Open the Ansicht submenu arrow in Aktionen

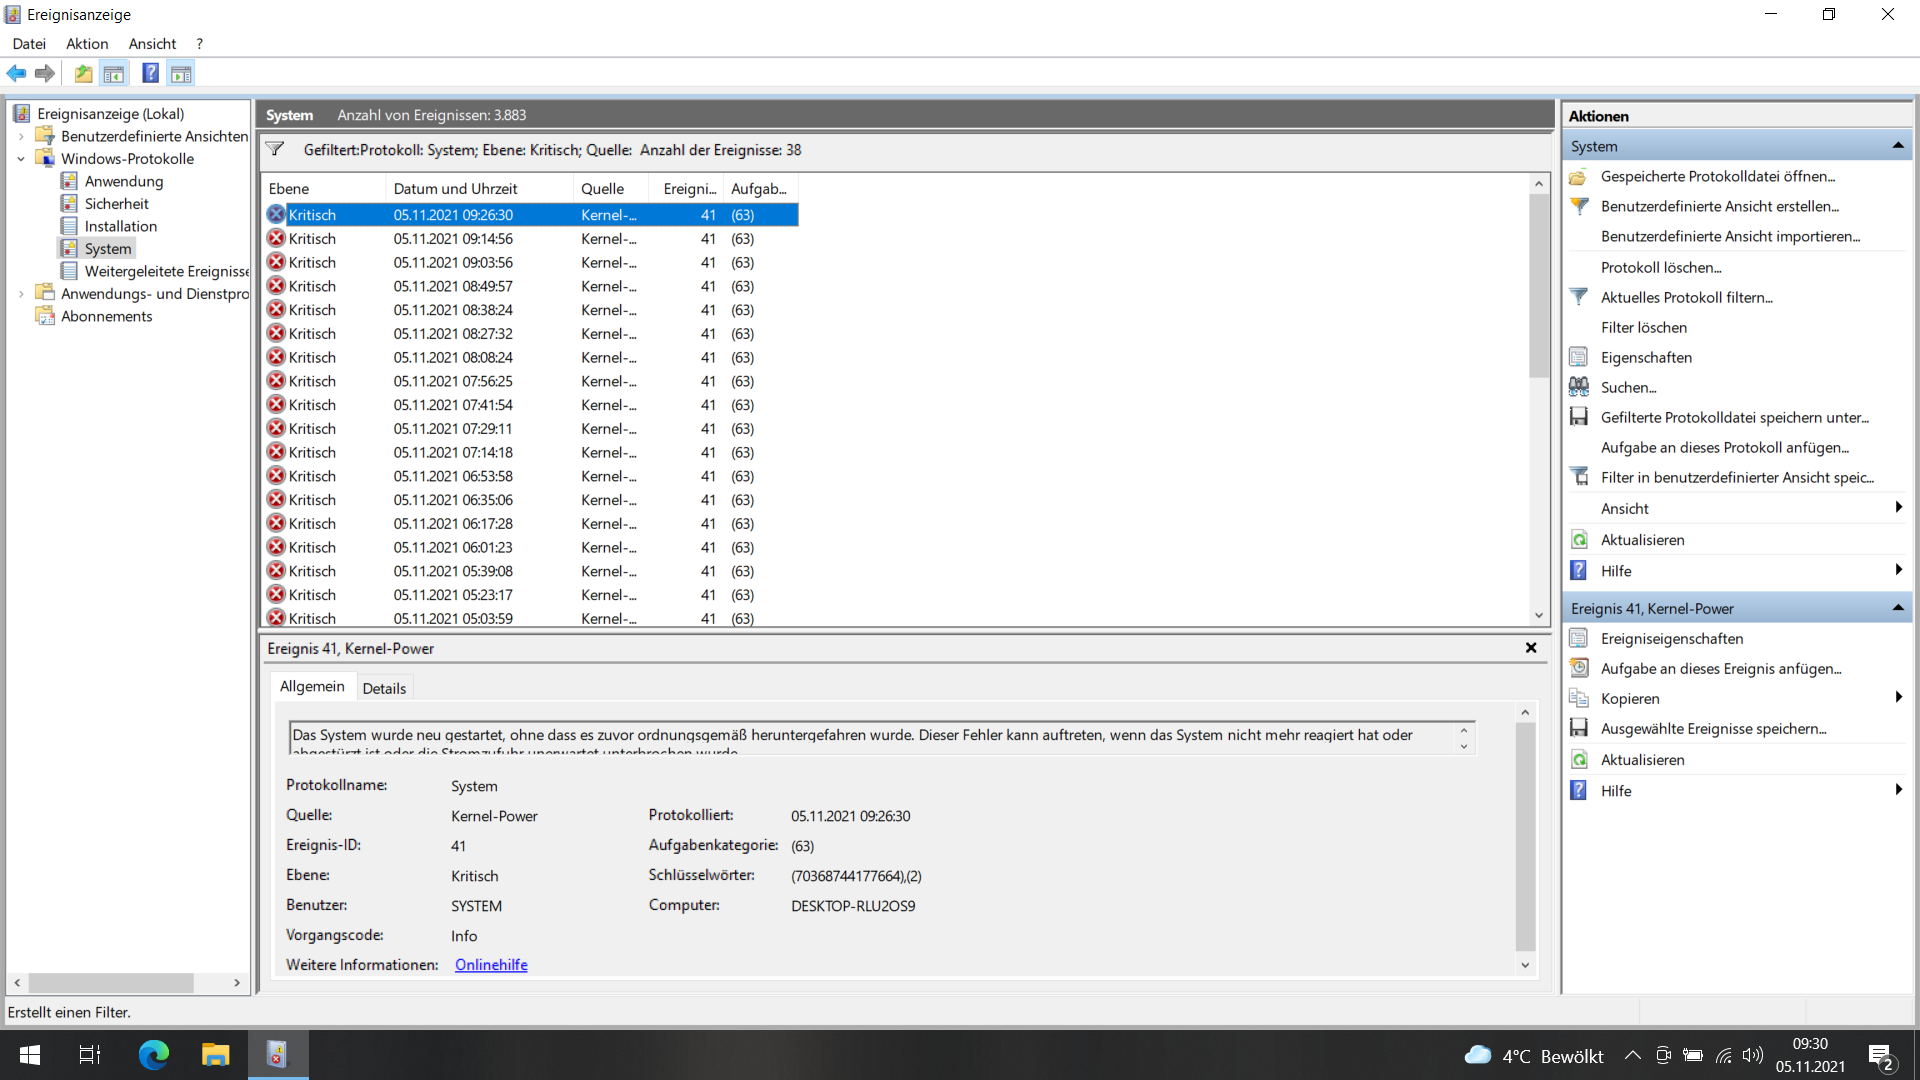pos(1897,508)
